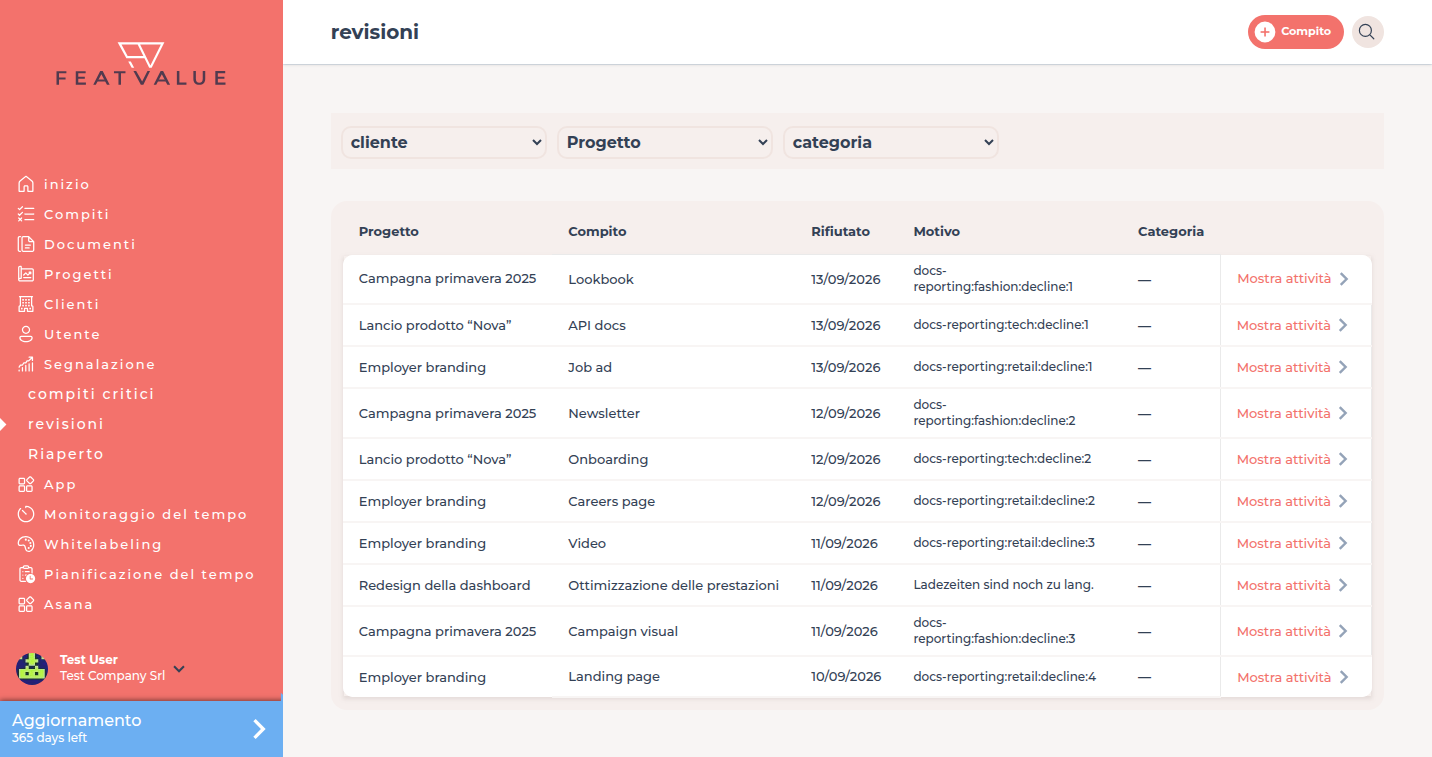Click the Test Company Srl label
This screenshot has height=757, width=1432.
[x=112, y=676]
